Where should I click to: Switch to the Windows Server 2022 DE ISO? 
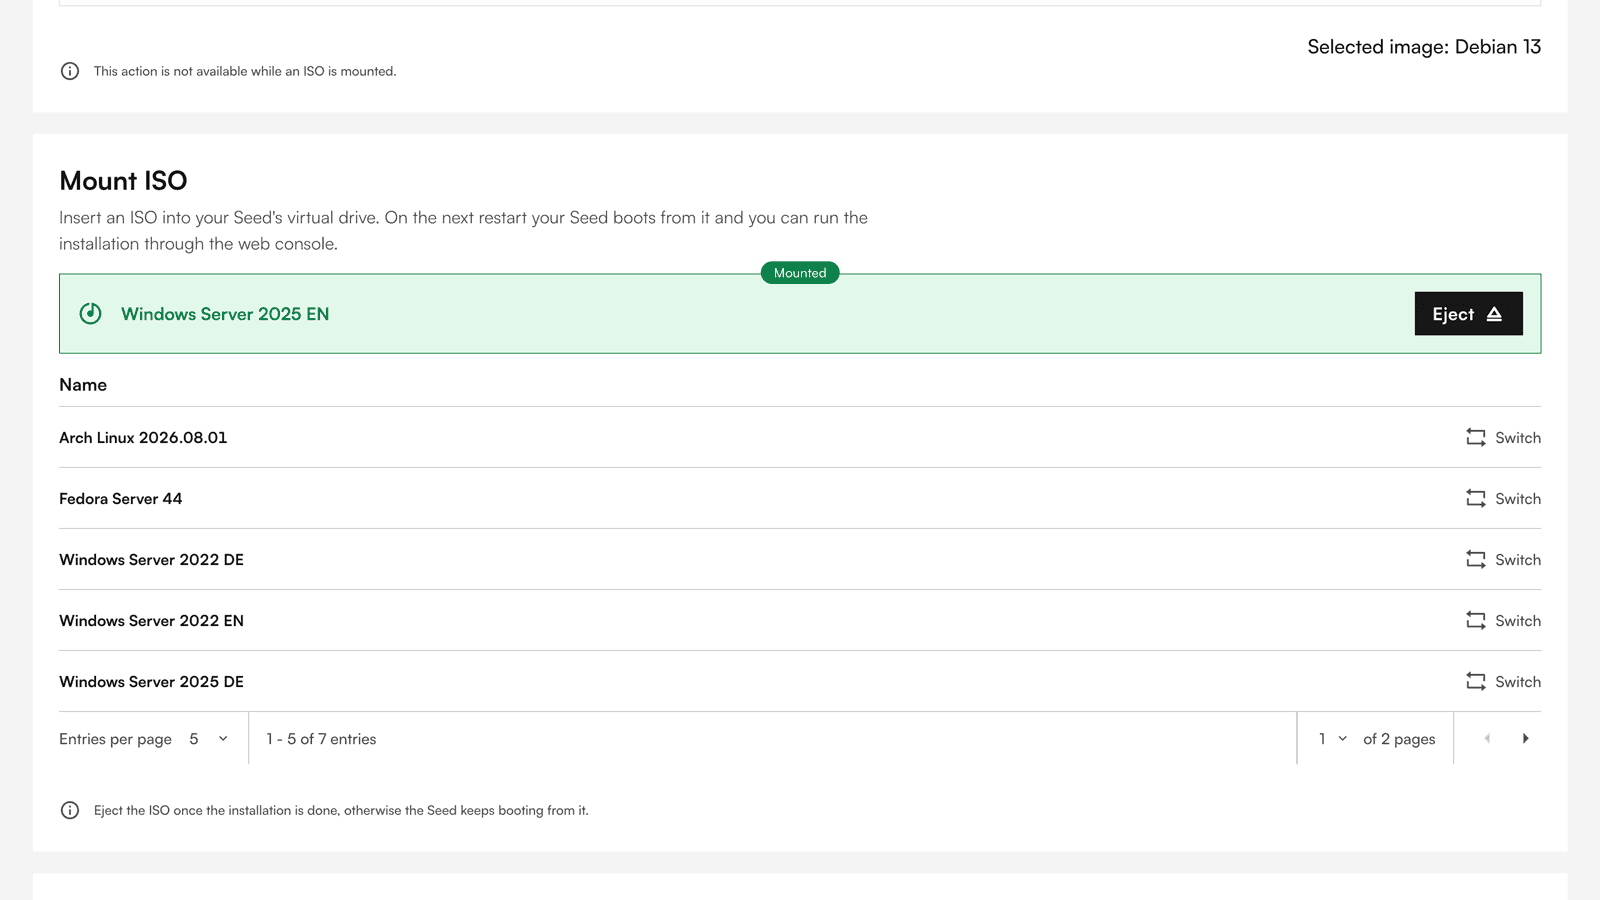pyautogui.click(x=1503, y=559)
